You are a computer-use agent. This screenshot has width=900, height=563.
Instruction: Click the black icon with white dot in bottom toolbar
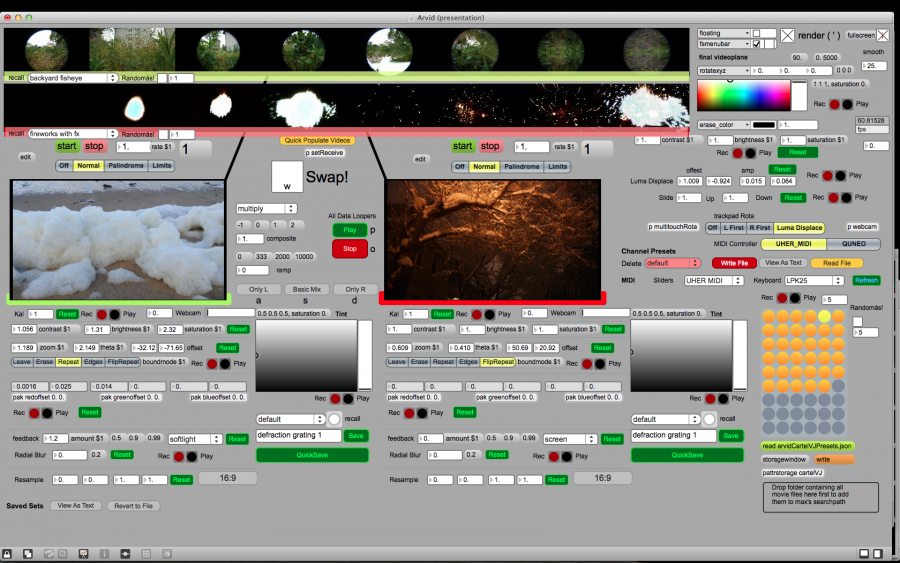click(x=125, y=554)
